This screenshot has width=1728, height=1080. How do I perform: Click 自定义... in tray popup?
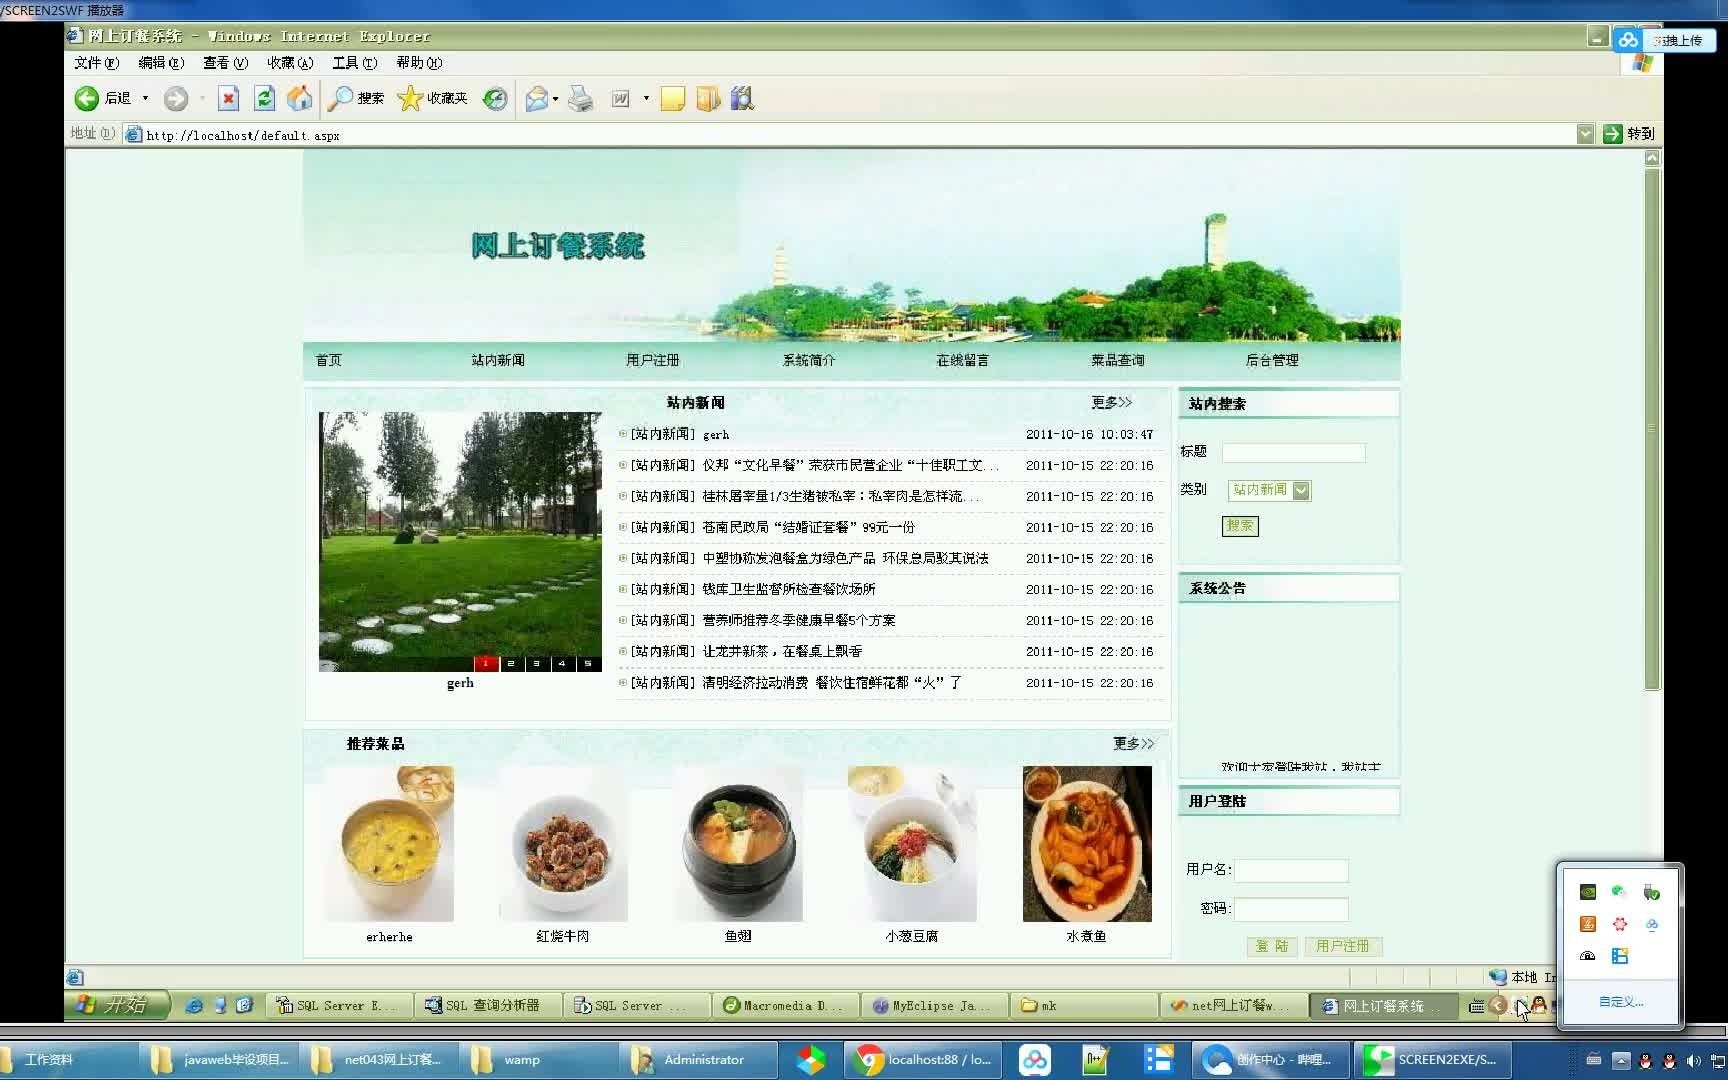coord(1620,1001)
